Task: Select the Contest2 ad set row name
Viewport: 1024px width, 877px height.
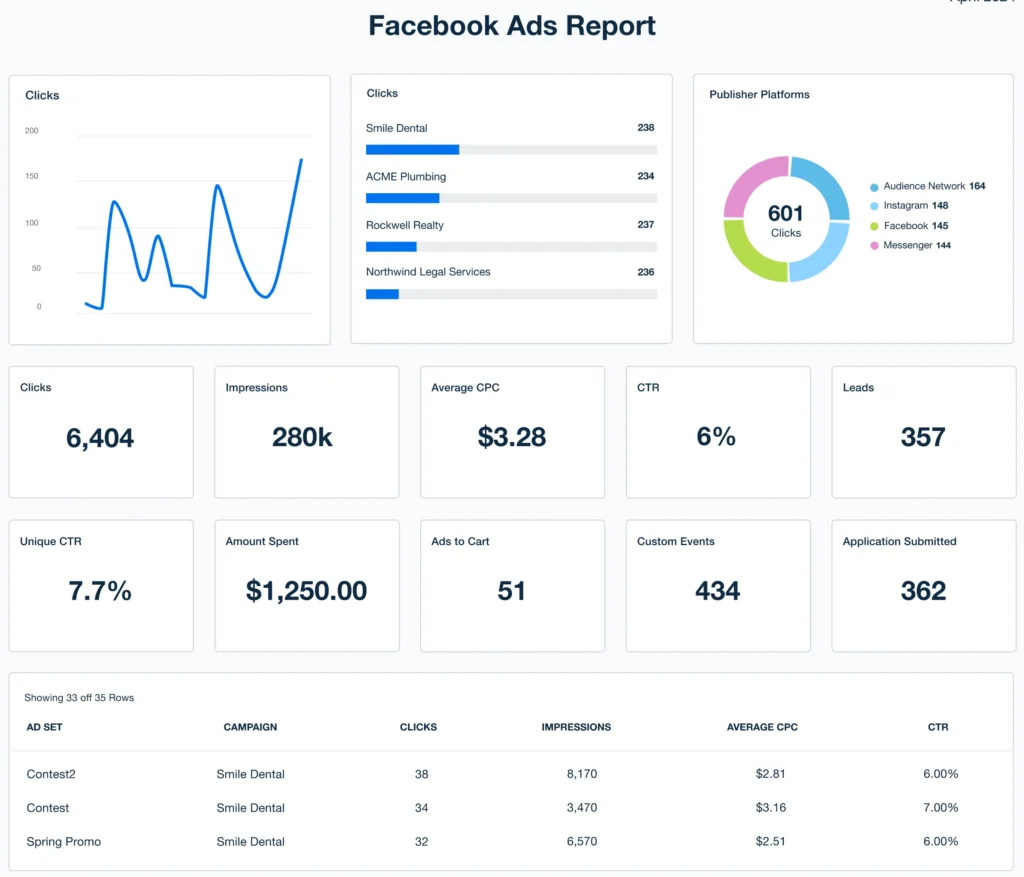Action: 51,774
